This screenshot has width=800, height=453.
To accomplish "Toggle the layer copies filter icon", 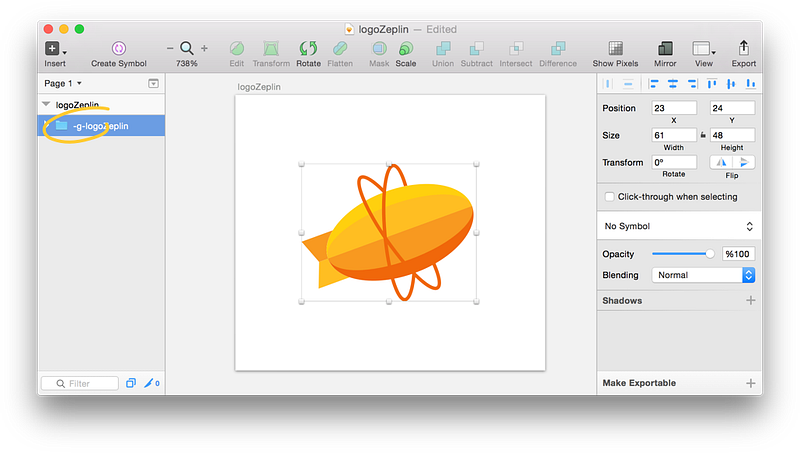I will [131, 383].
